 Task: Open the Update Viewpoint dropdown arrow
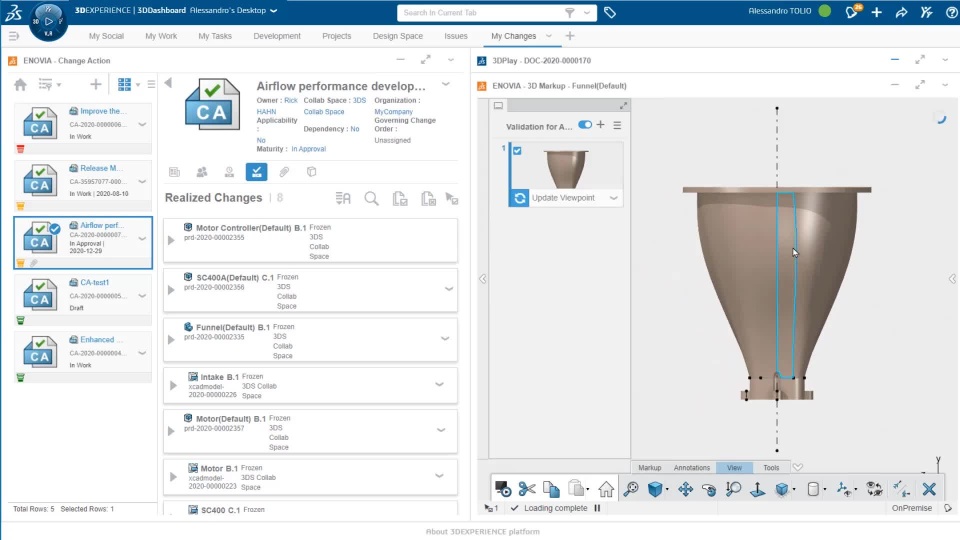point(613,198)
